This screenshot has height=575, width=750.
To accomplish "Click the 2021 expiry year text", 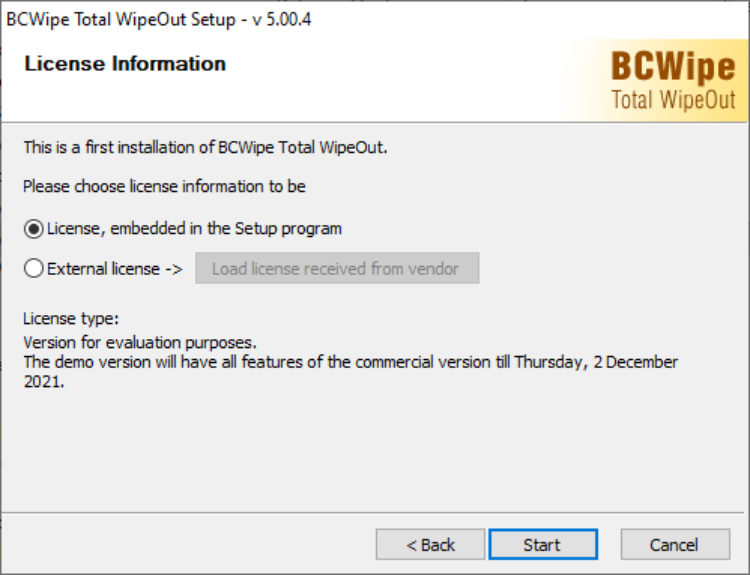I will coord(44,382).
